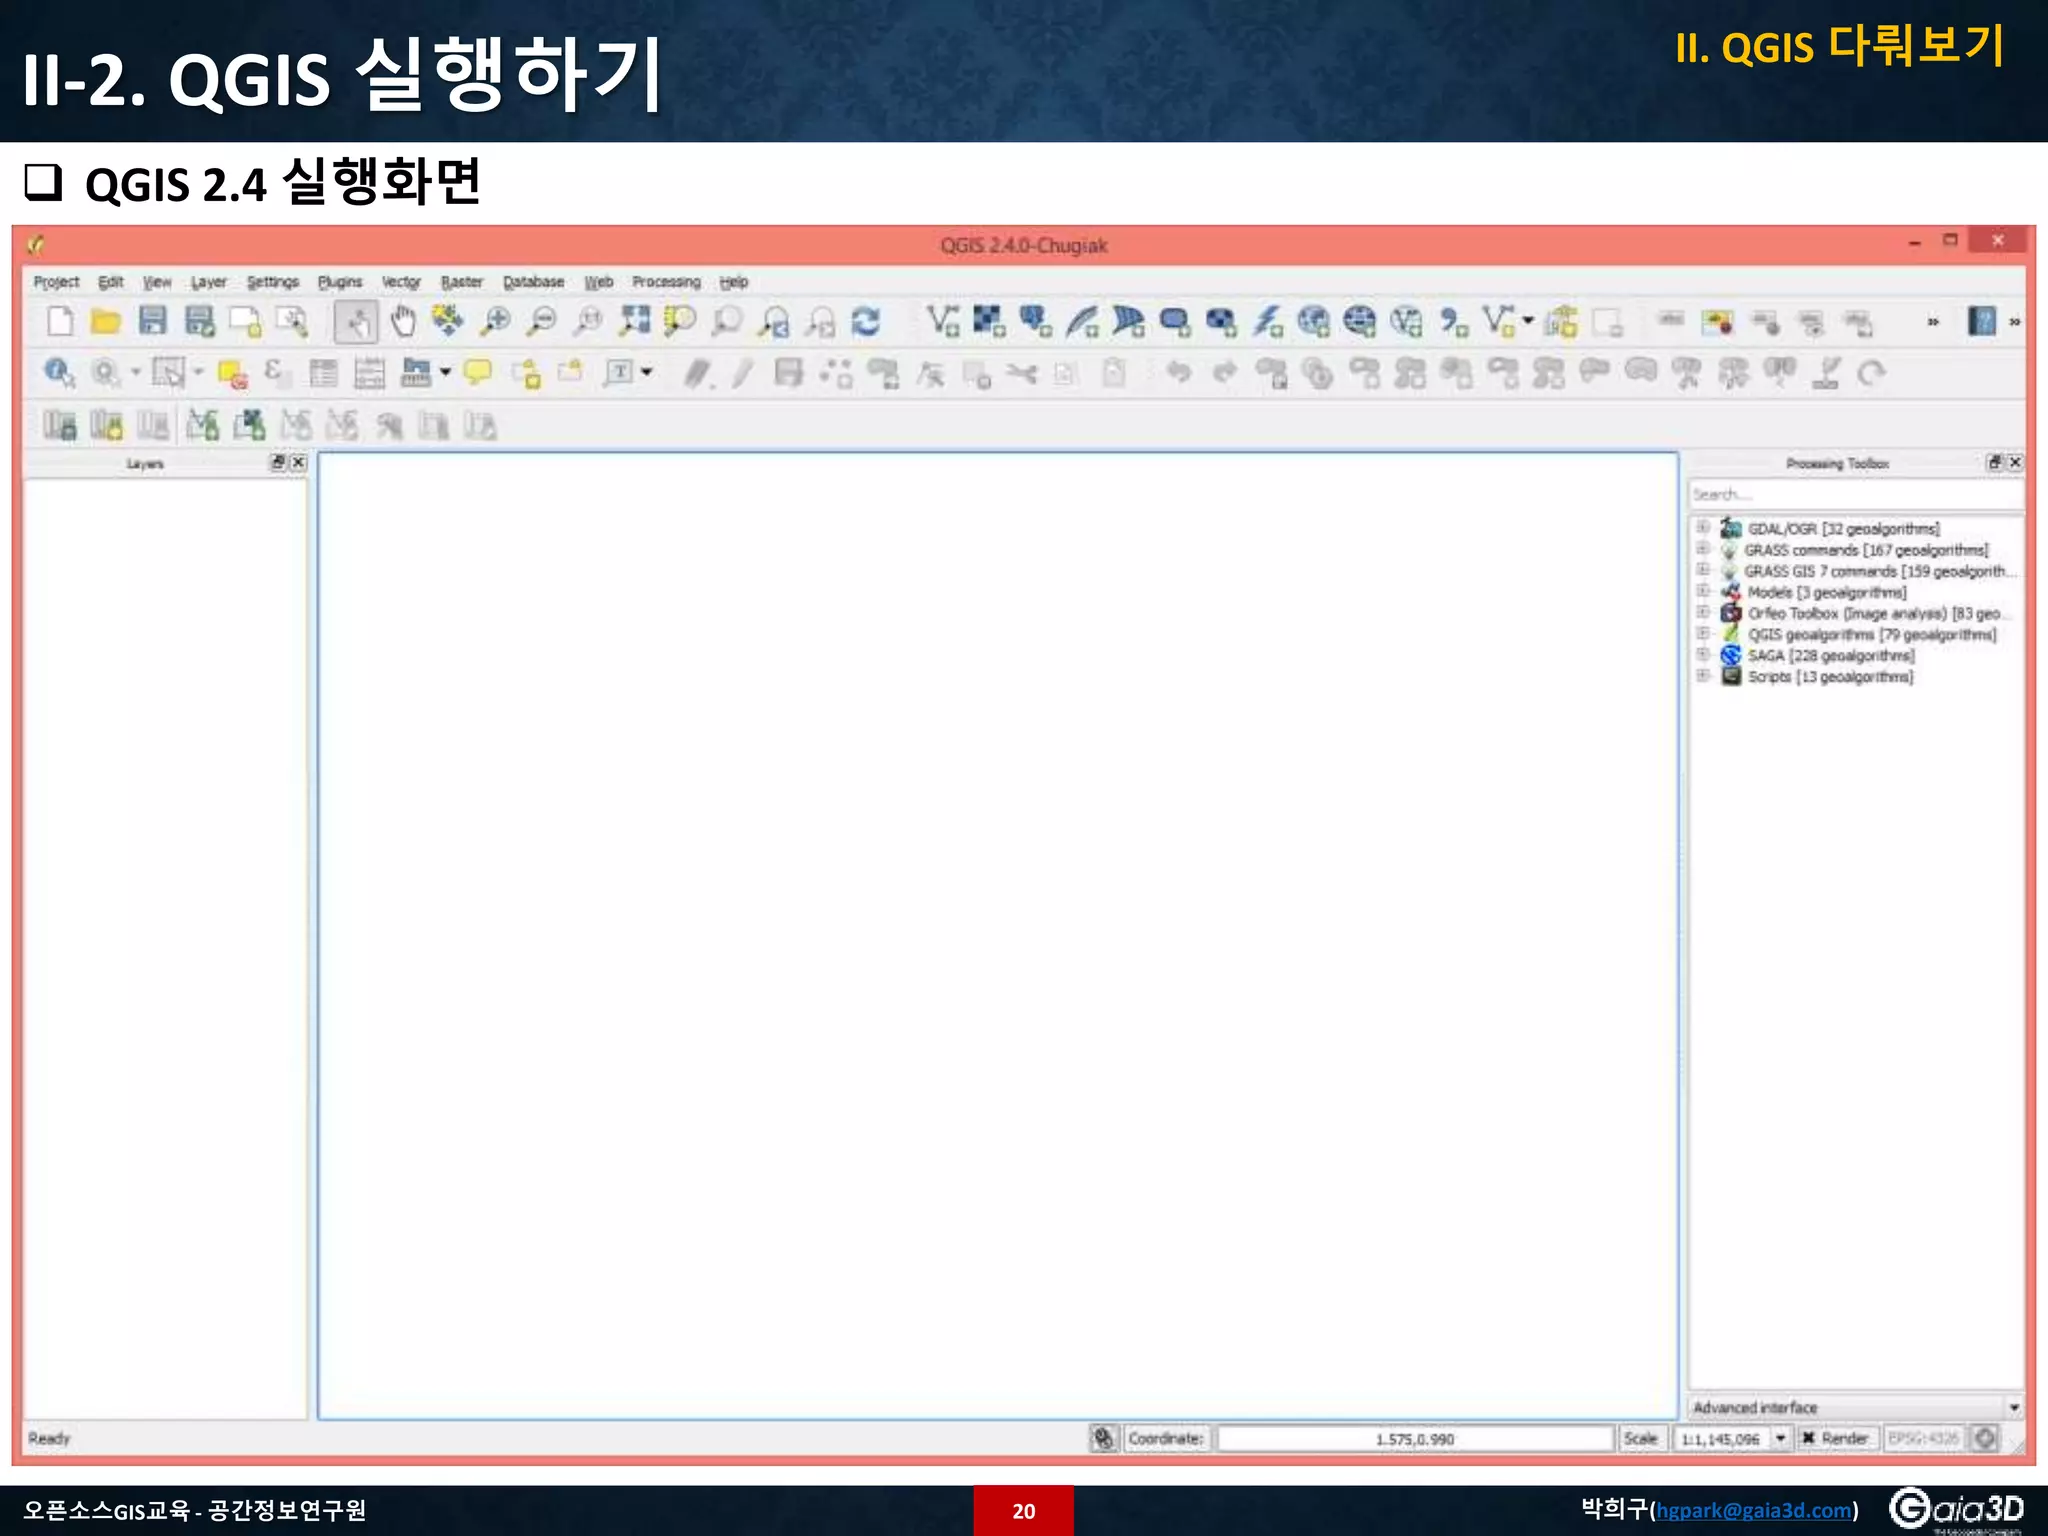The image size is (2048, 1536).
Task: Open the Scale dropdown arrow
Action: (1780, 1438)
